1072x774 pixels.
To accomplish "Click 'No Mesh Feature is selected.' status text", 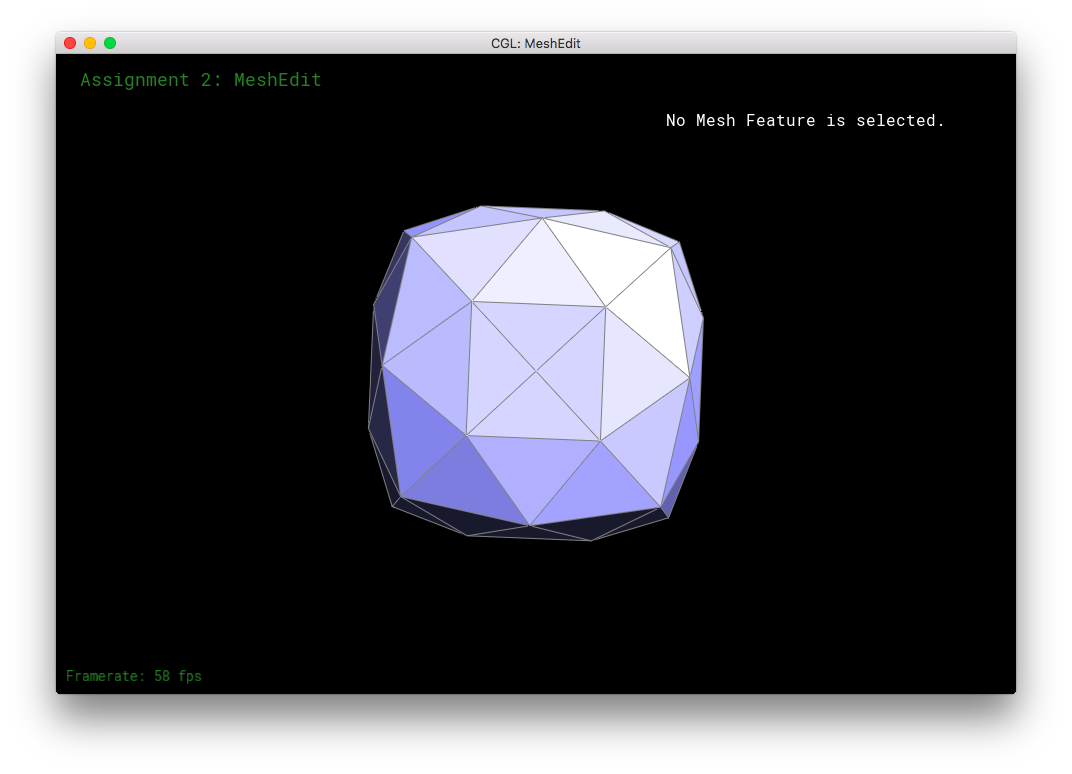I will pyautogui.click(x=805, y=120).
